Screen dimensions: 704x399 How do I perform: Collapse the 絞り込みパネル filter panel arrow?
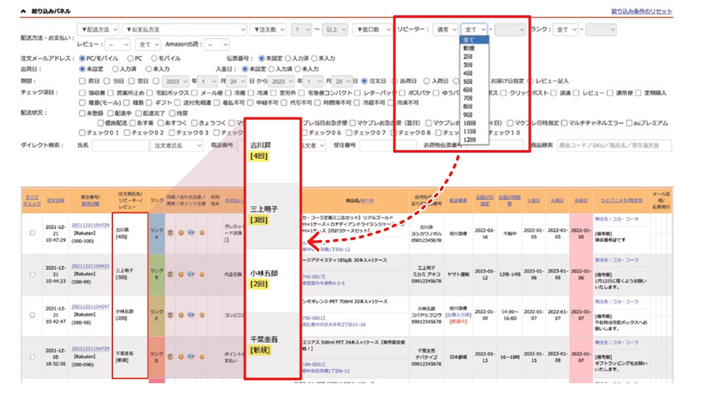pos(23,11)
